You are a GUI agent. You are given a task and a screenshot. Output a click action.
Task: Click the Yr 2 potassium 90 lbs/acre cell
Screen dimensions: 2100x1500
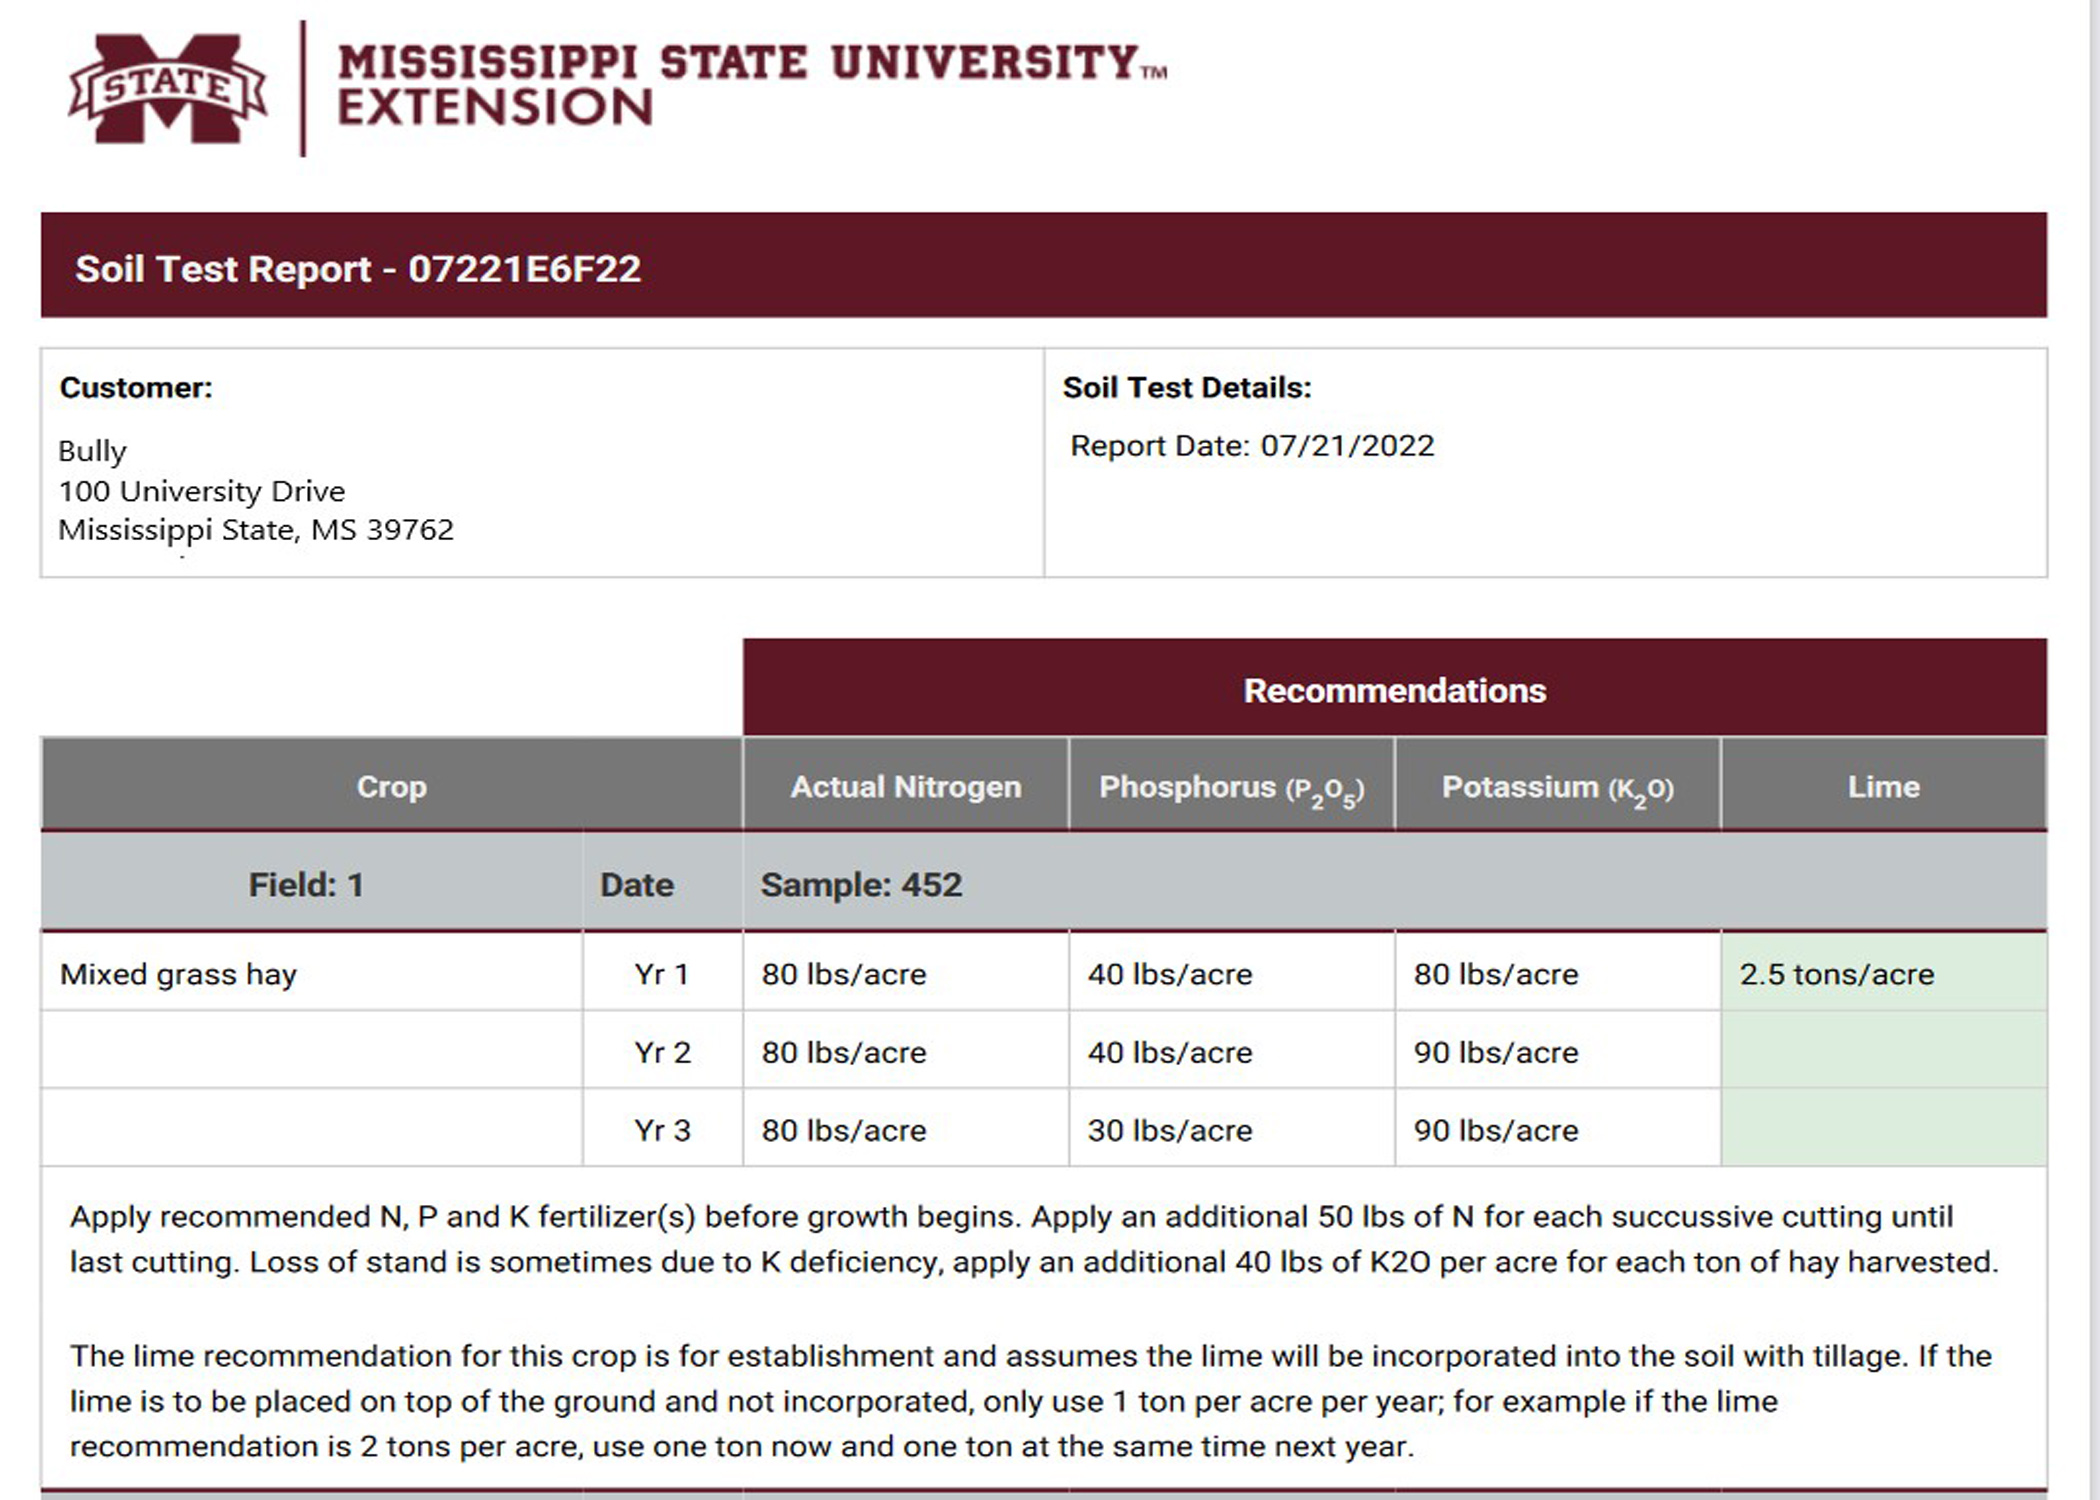[x=1558, y=1051]
